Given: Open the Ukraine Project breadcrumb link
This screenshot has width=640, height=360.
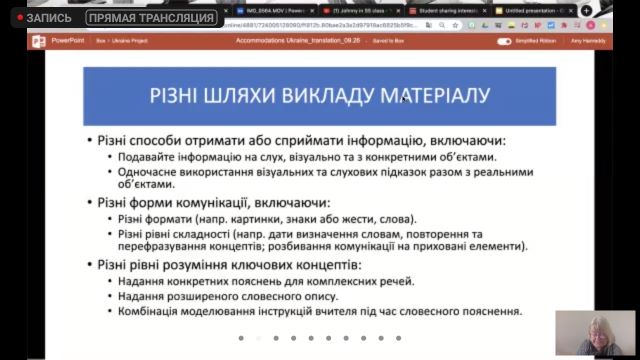Looking at the screenshot, I should [129, 41].
